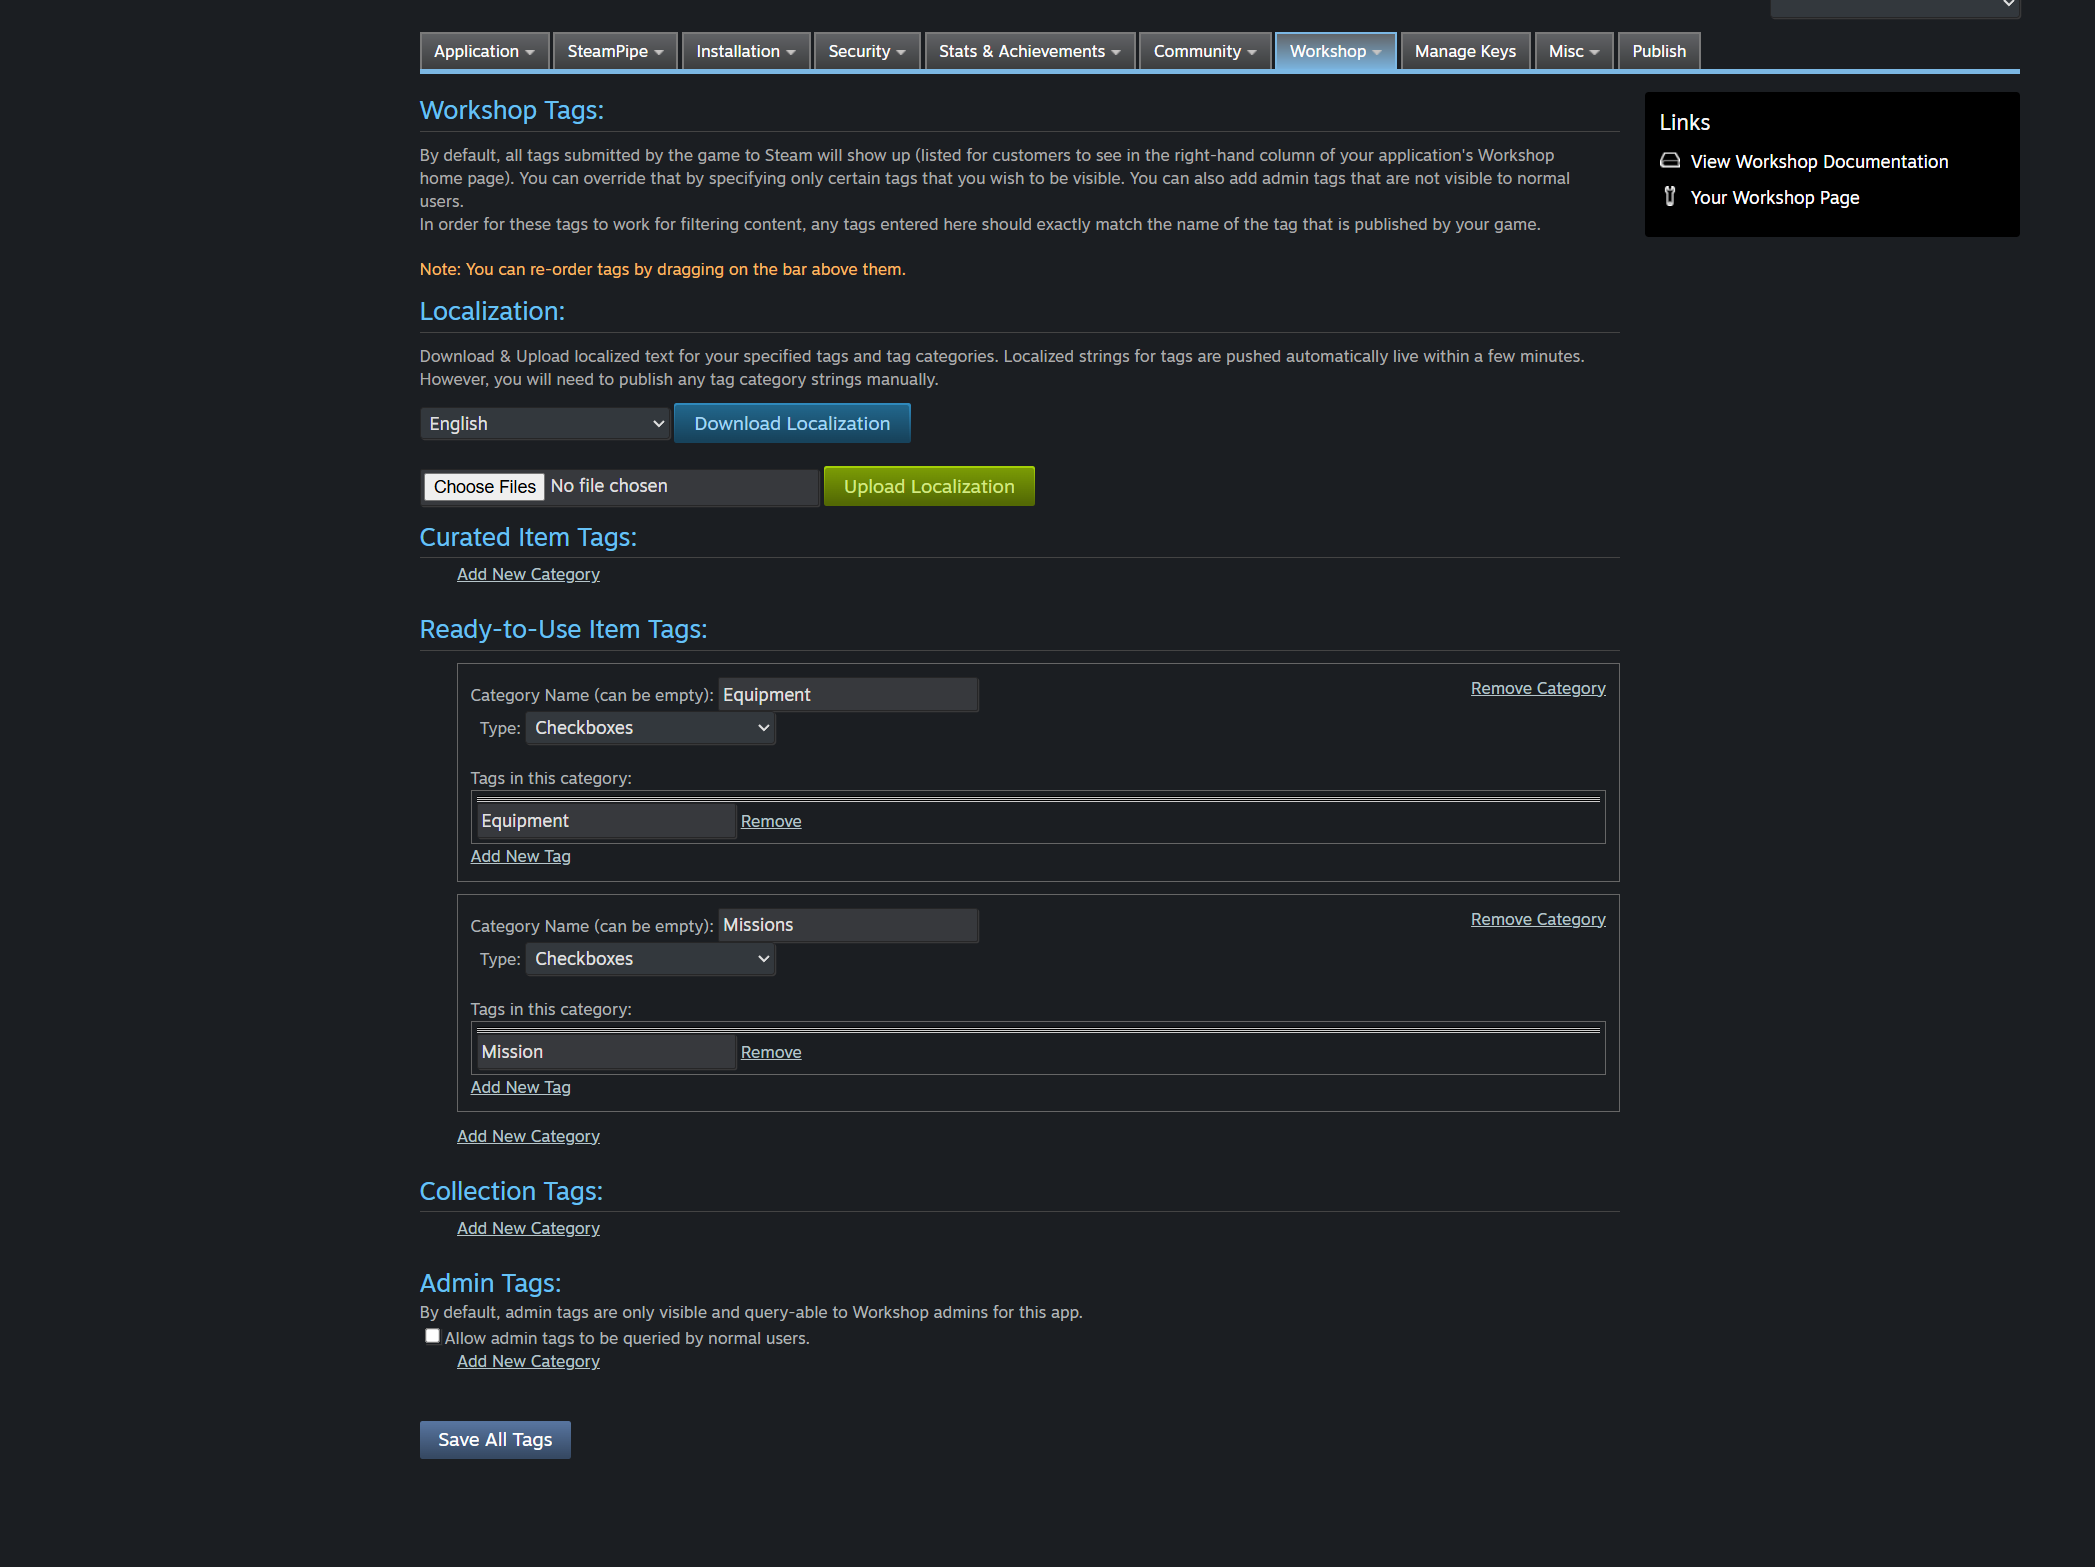Click the Workshop Documentation book icon
The image size is (2095, 1567).
(1670, 161)
